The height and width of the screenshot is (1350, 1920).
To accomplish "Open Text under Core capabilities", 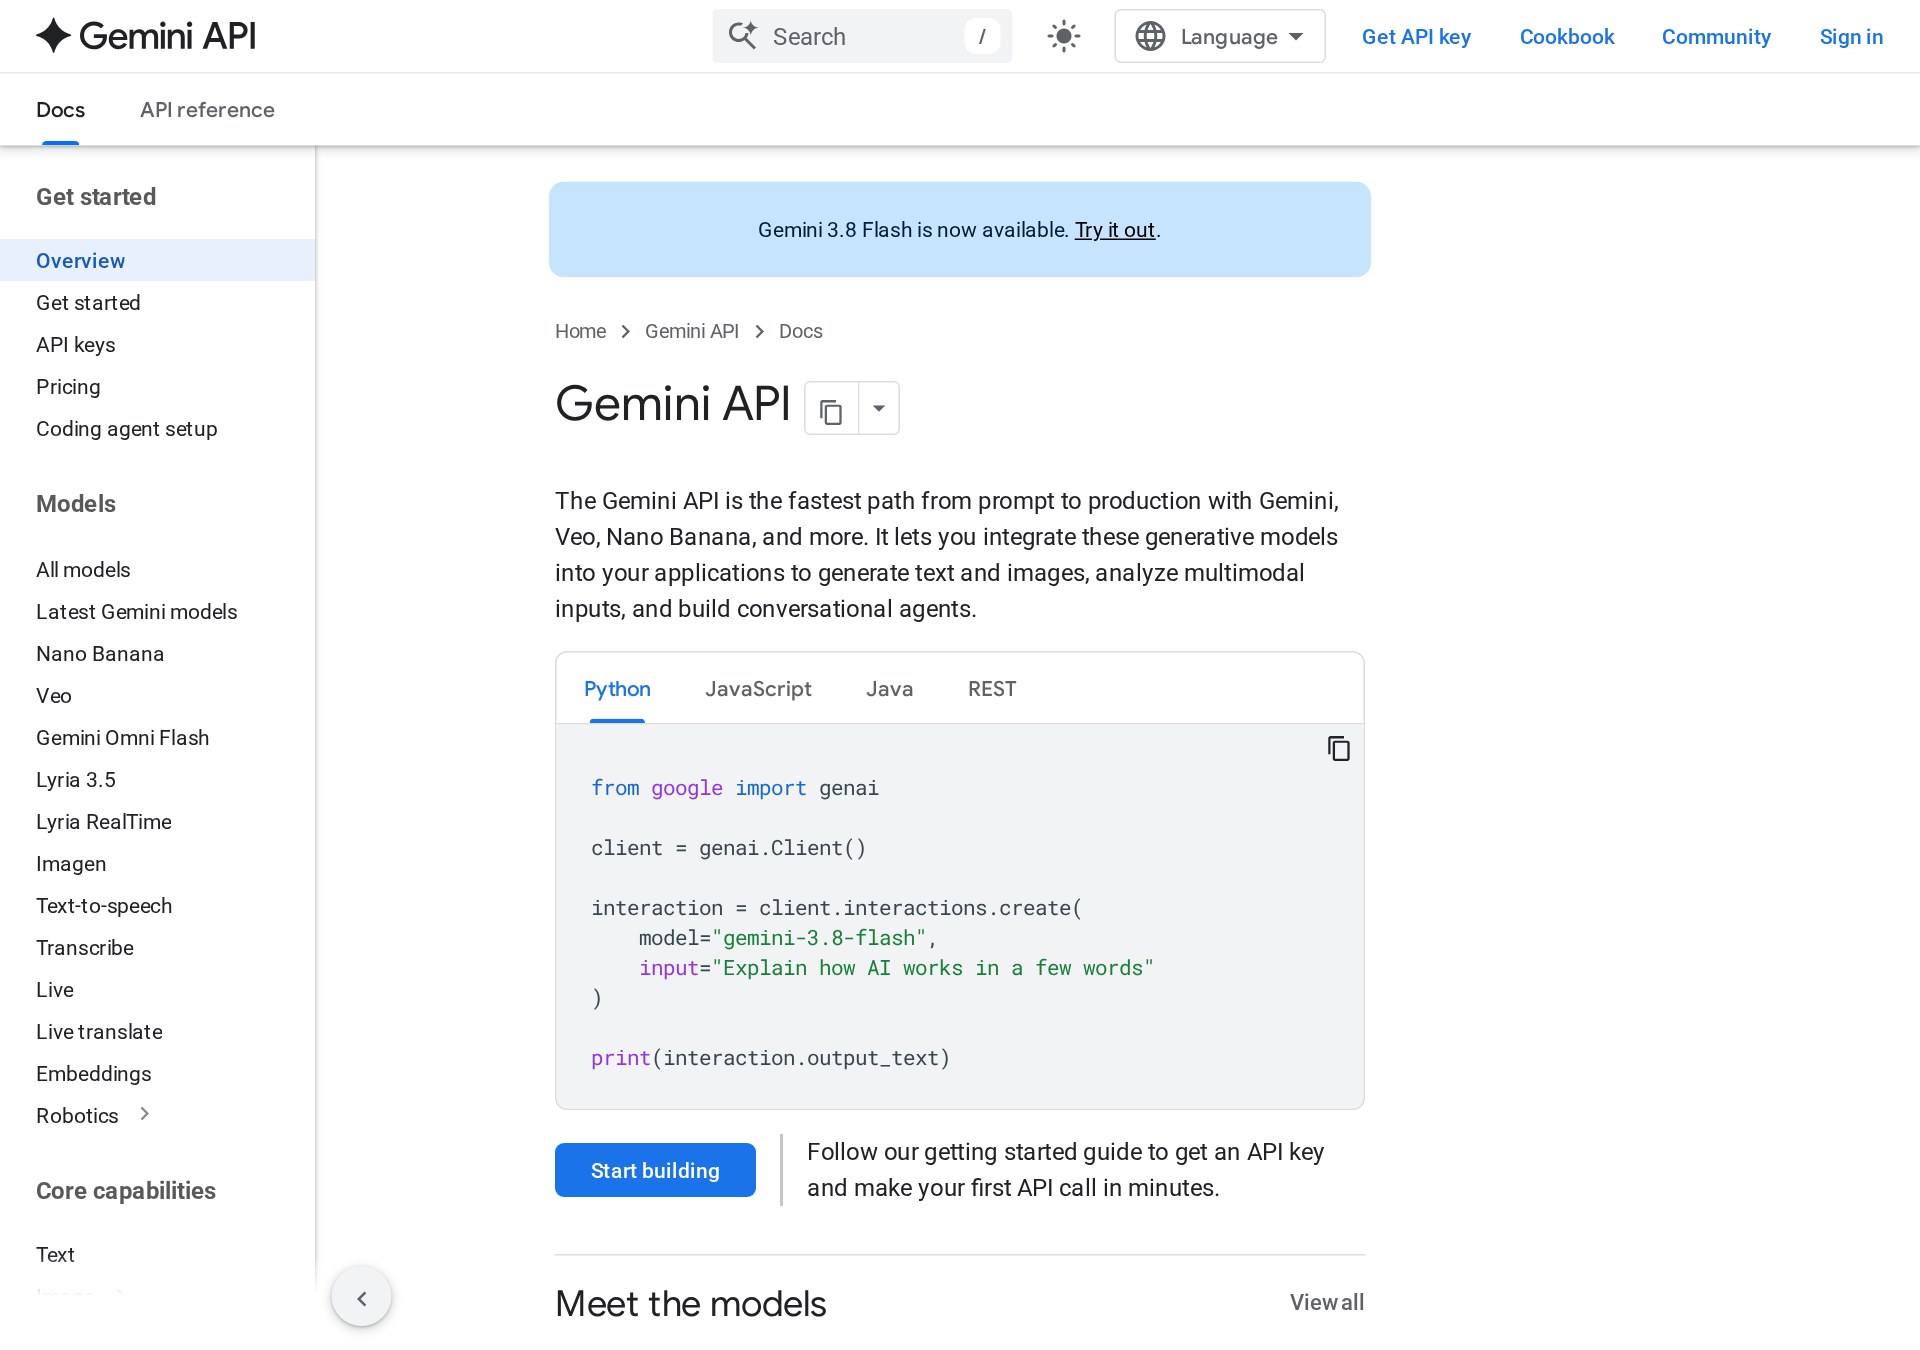I will click(x=56, y=1255).
